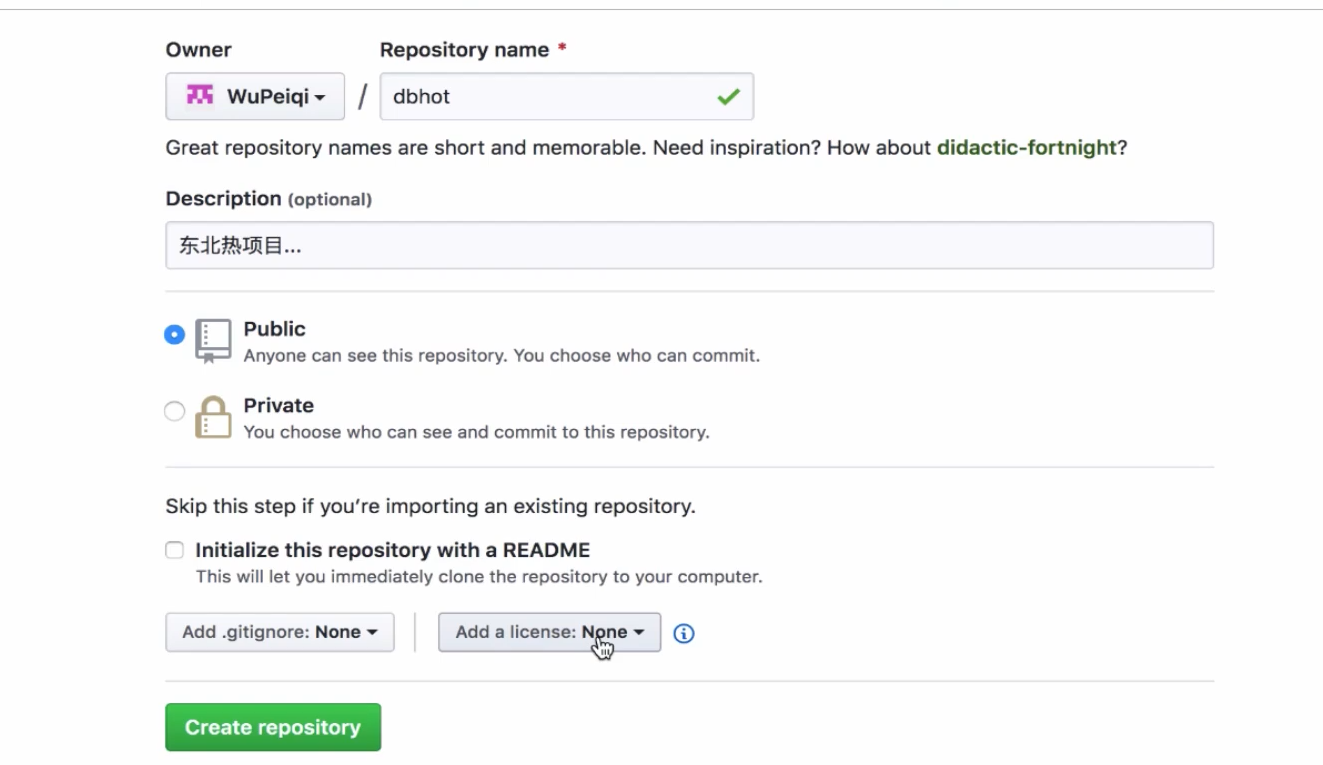Image resolution: width=1323 pixels, height=765 pixels.
Task: Click the bold "Private" option label
Action: click(279, 405)
